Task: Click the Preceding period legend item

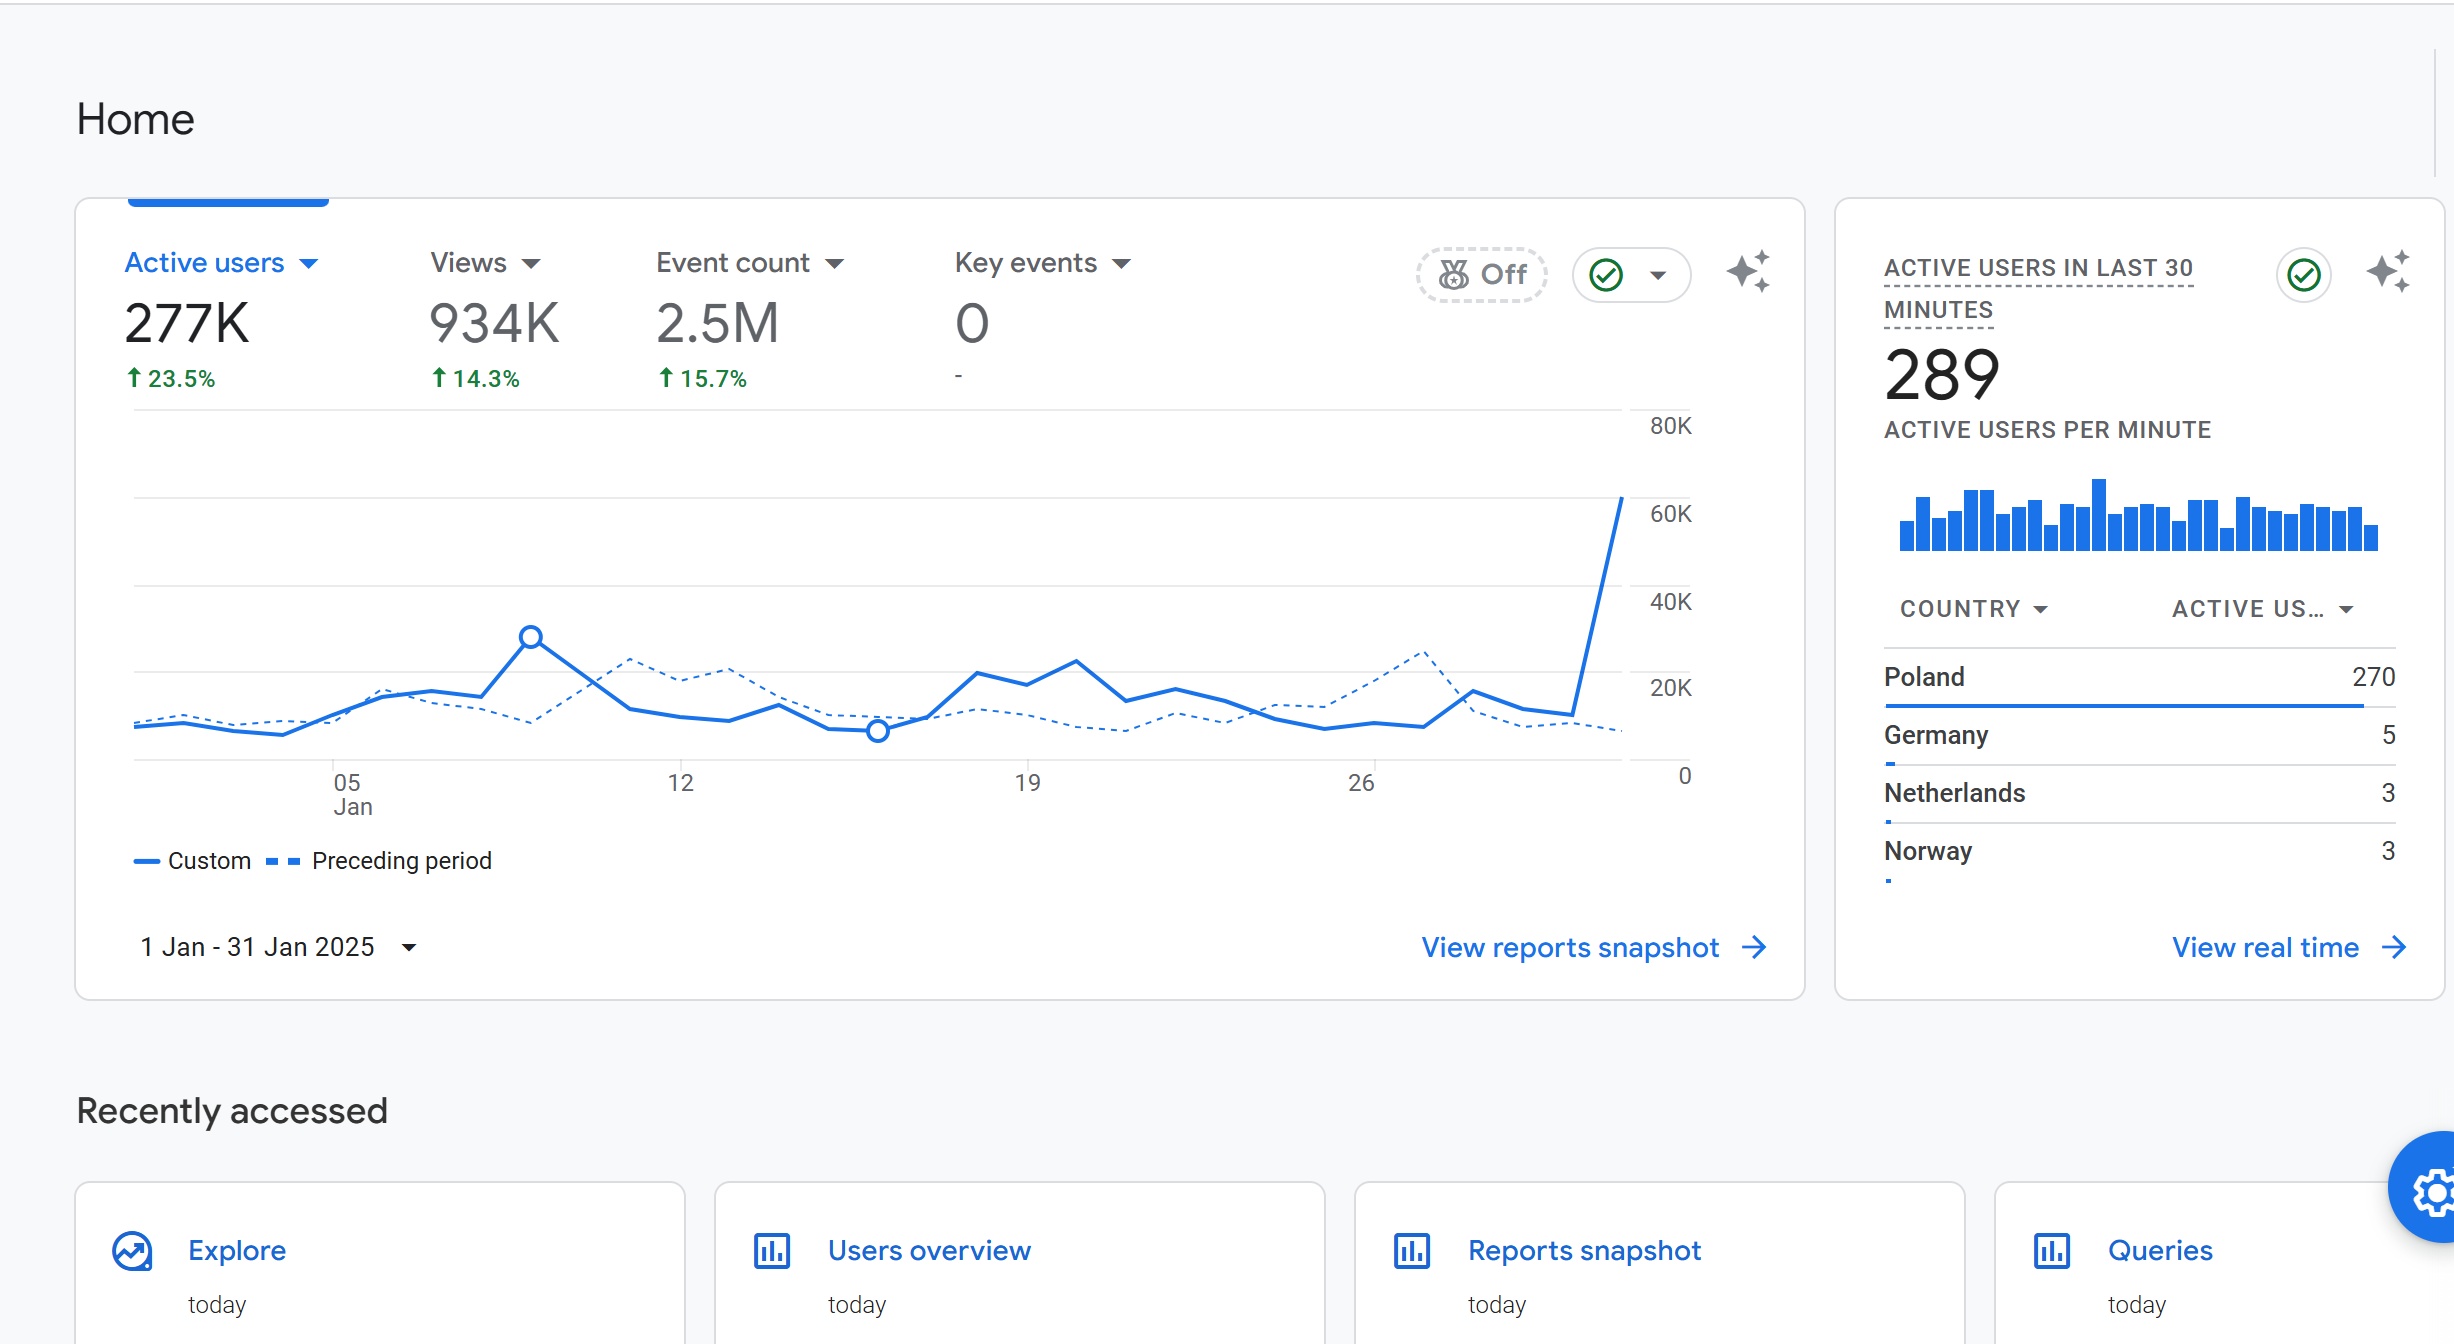Action: point(379,861)
